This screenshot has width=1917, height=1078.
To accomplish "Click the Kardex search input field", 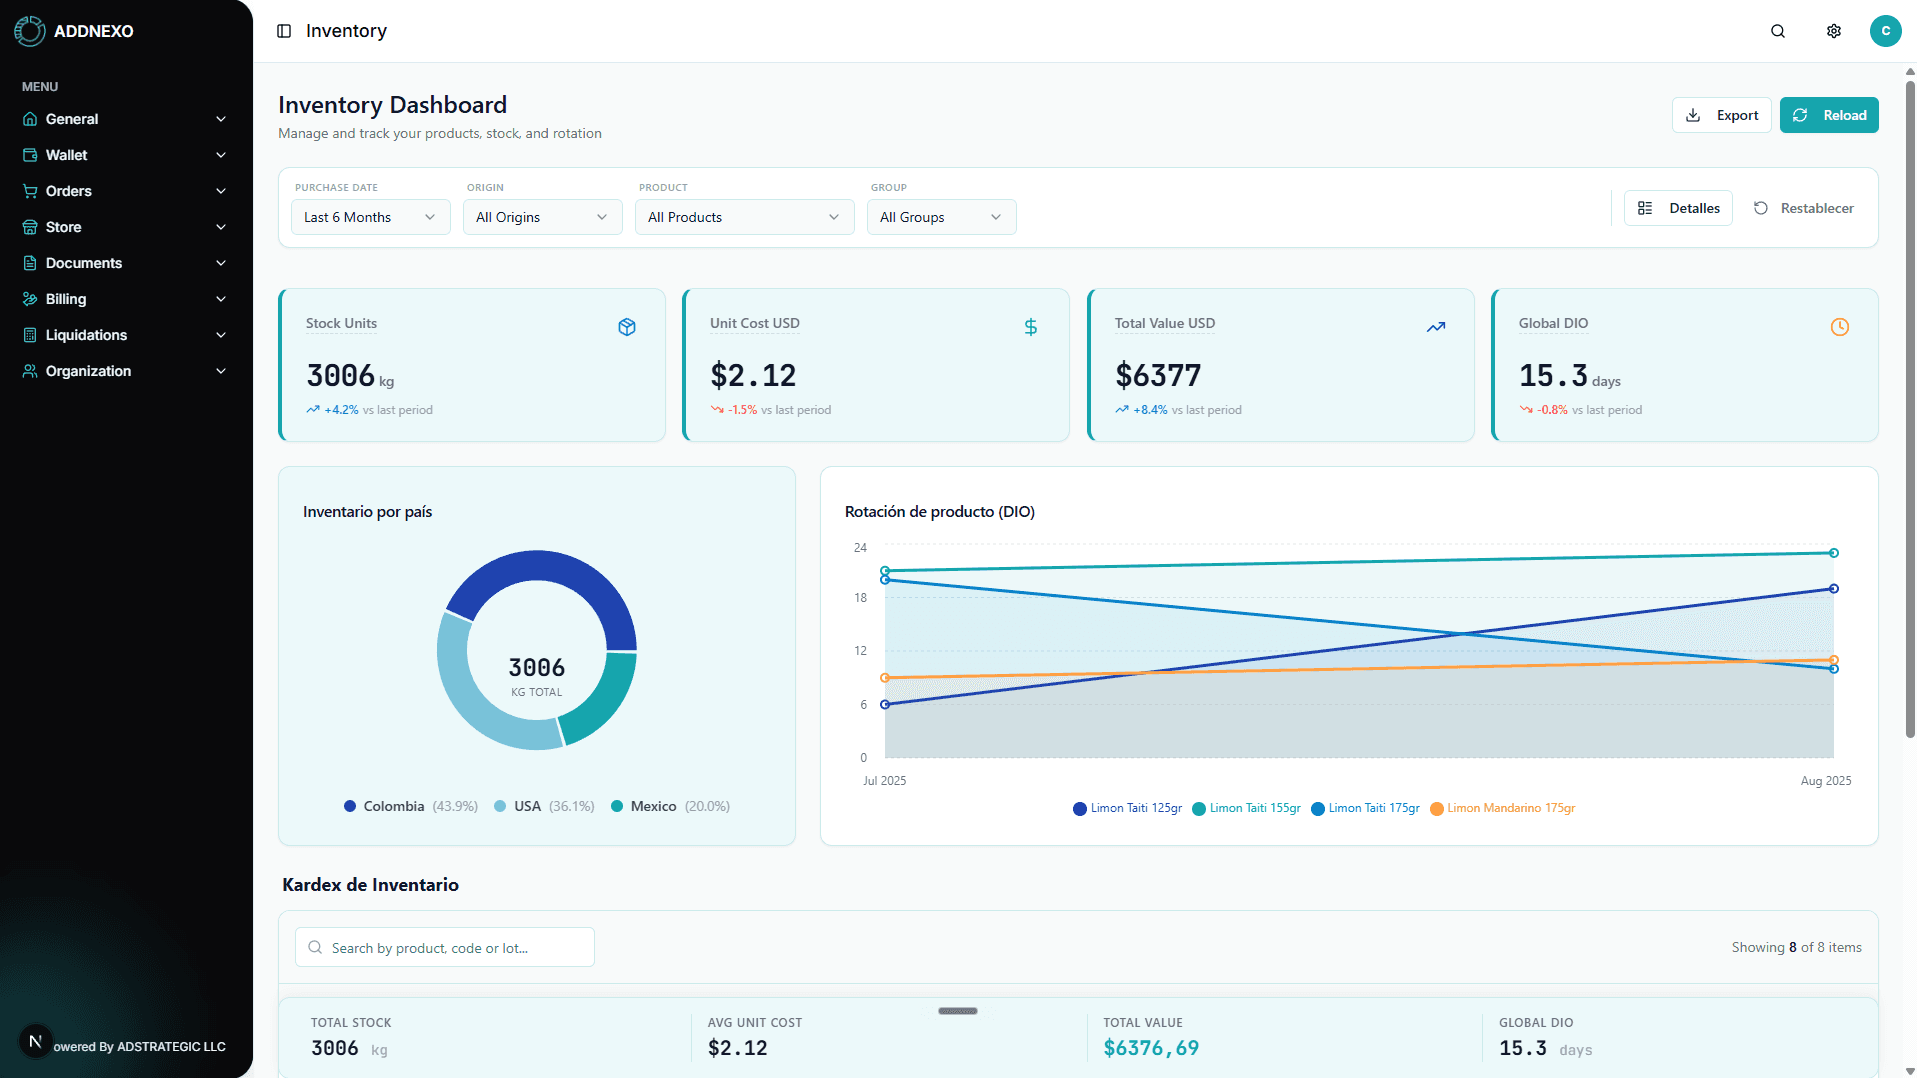I will (445, 947).
